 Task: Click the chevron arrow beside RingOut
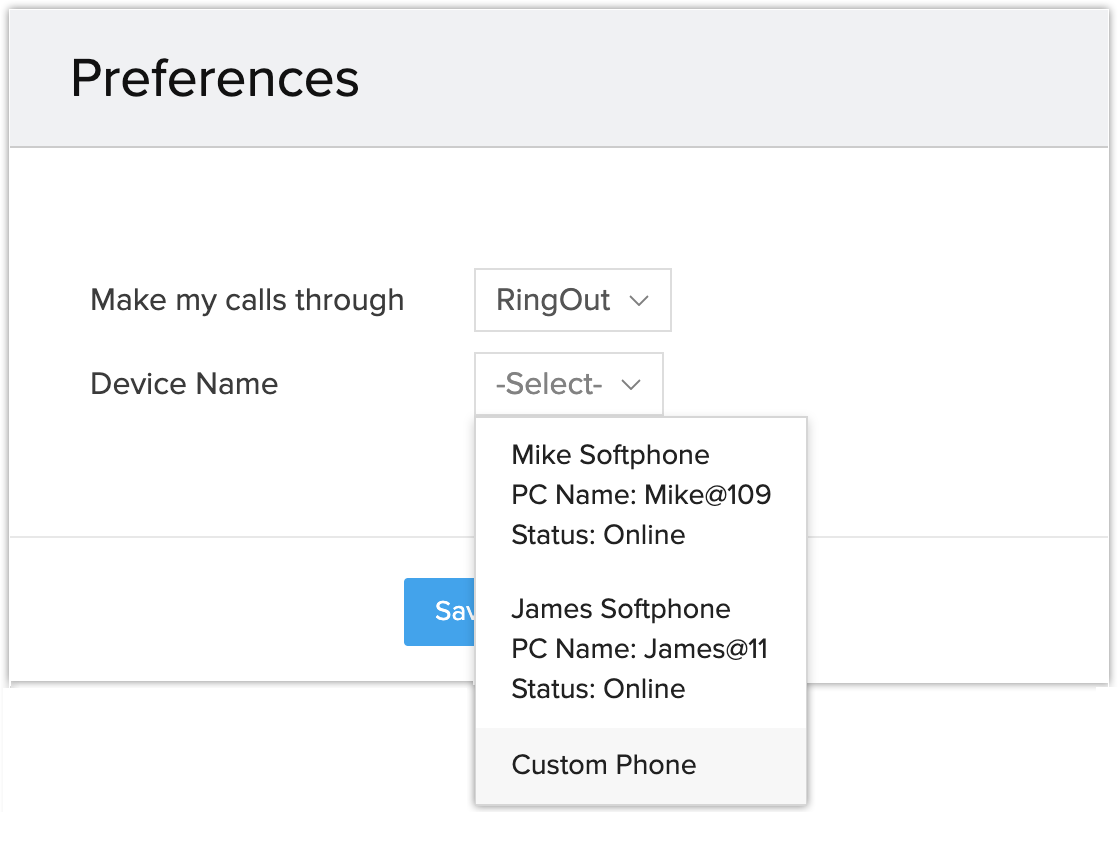pos(640,300)
